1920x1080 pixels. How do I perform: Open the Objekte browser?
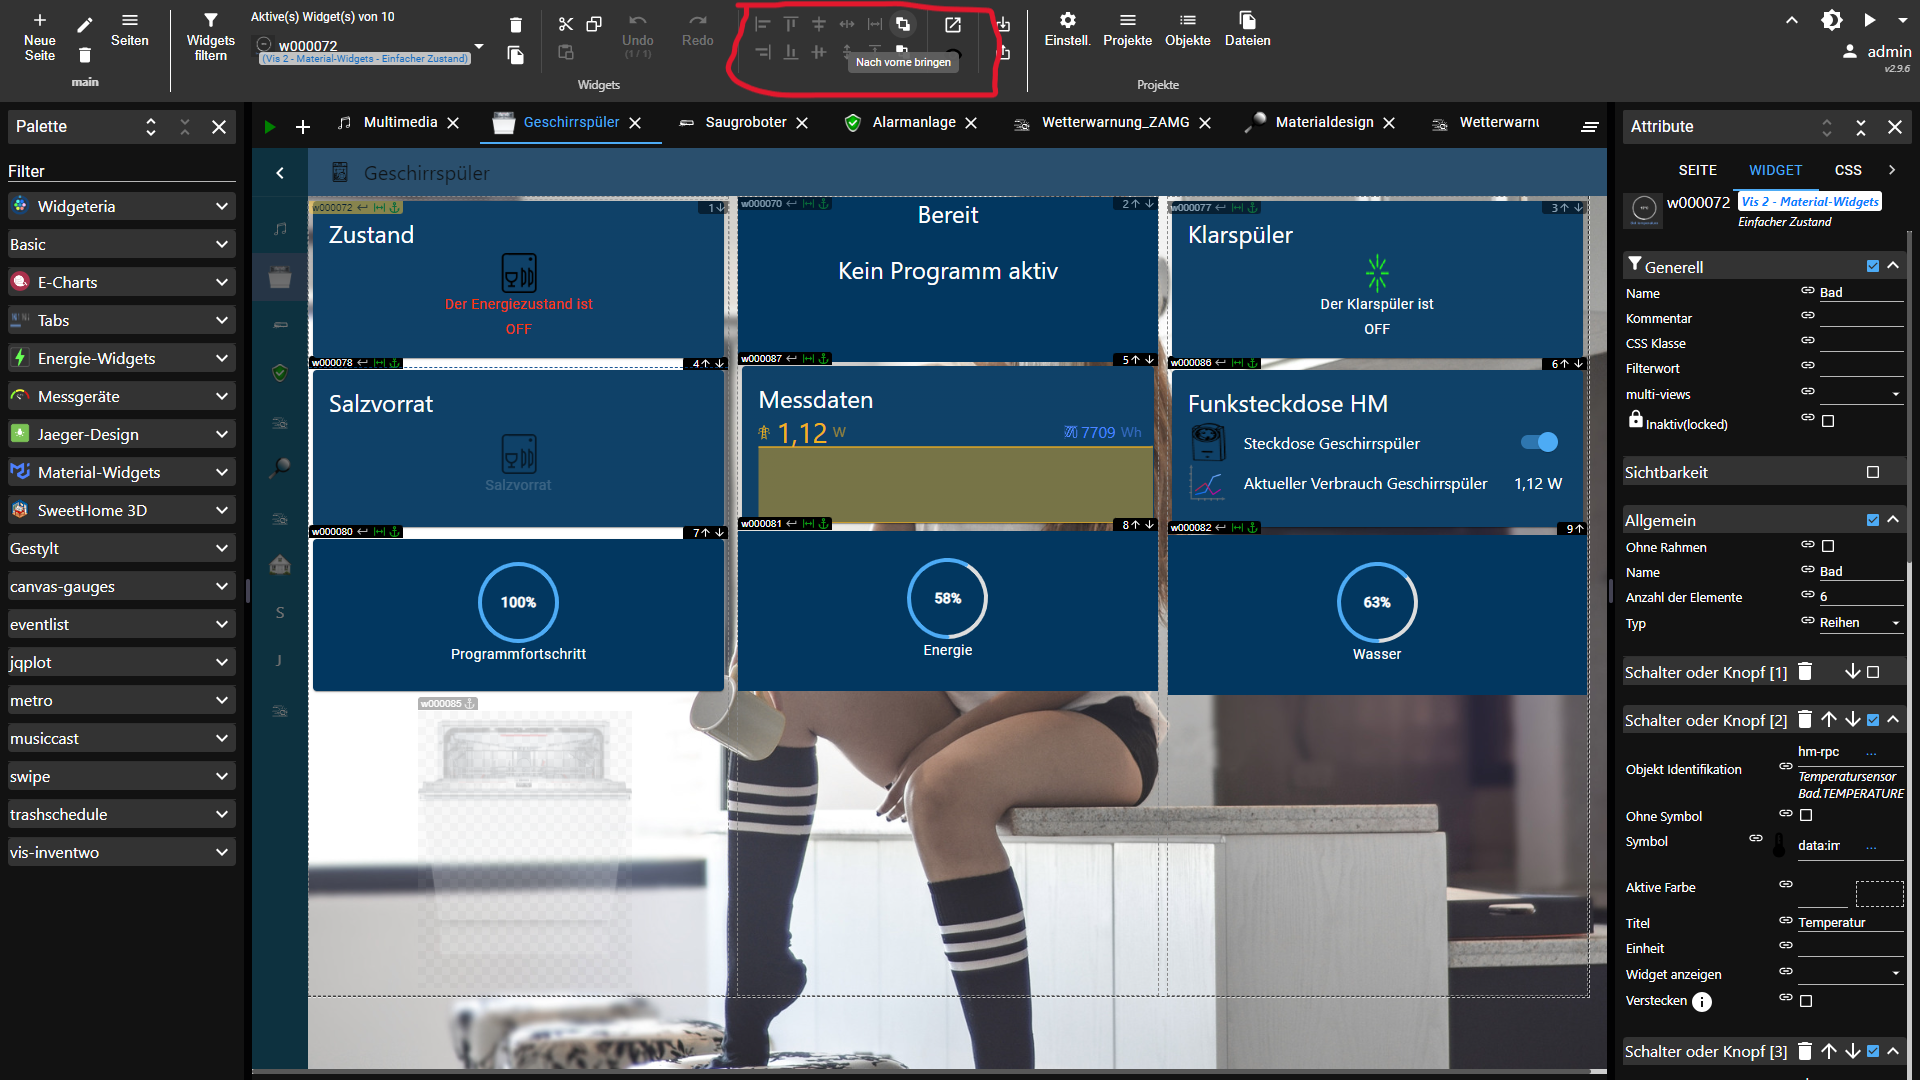(1187, 30)
